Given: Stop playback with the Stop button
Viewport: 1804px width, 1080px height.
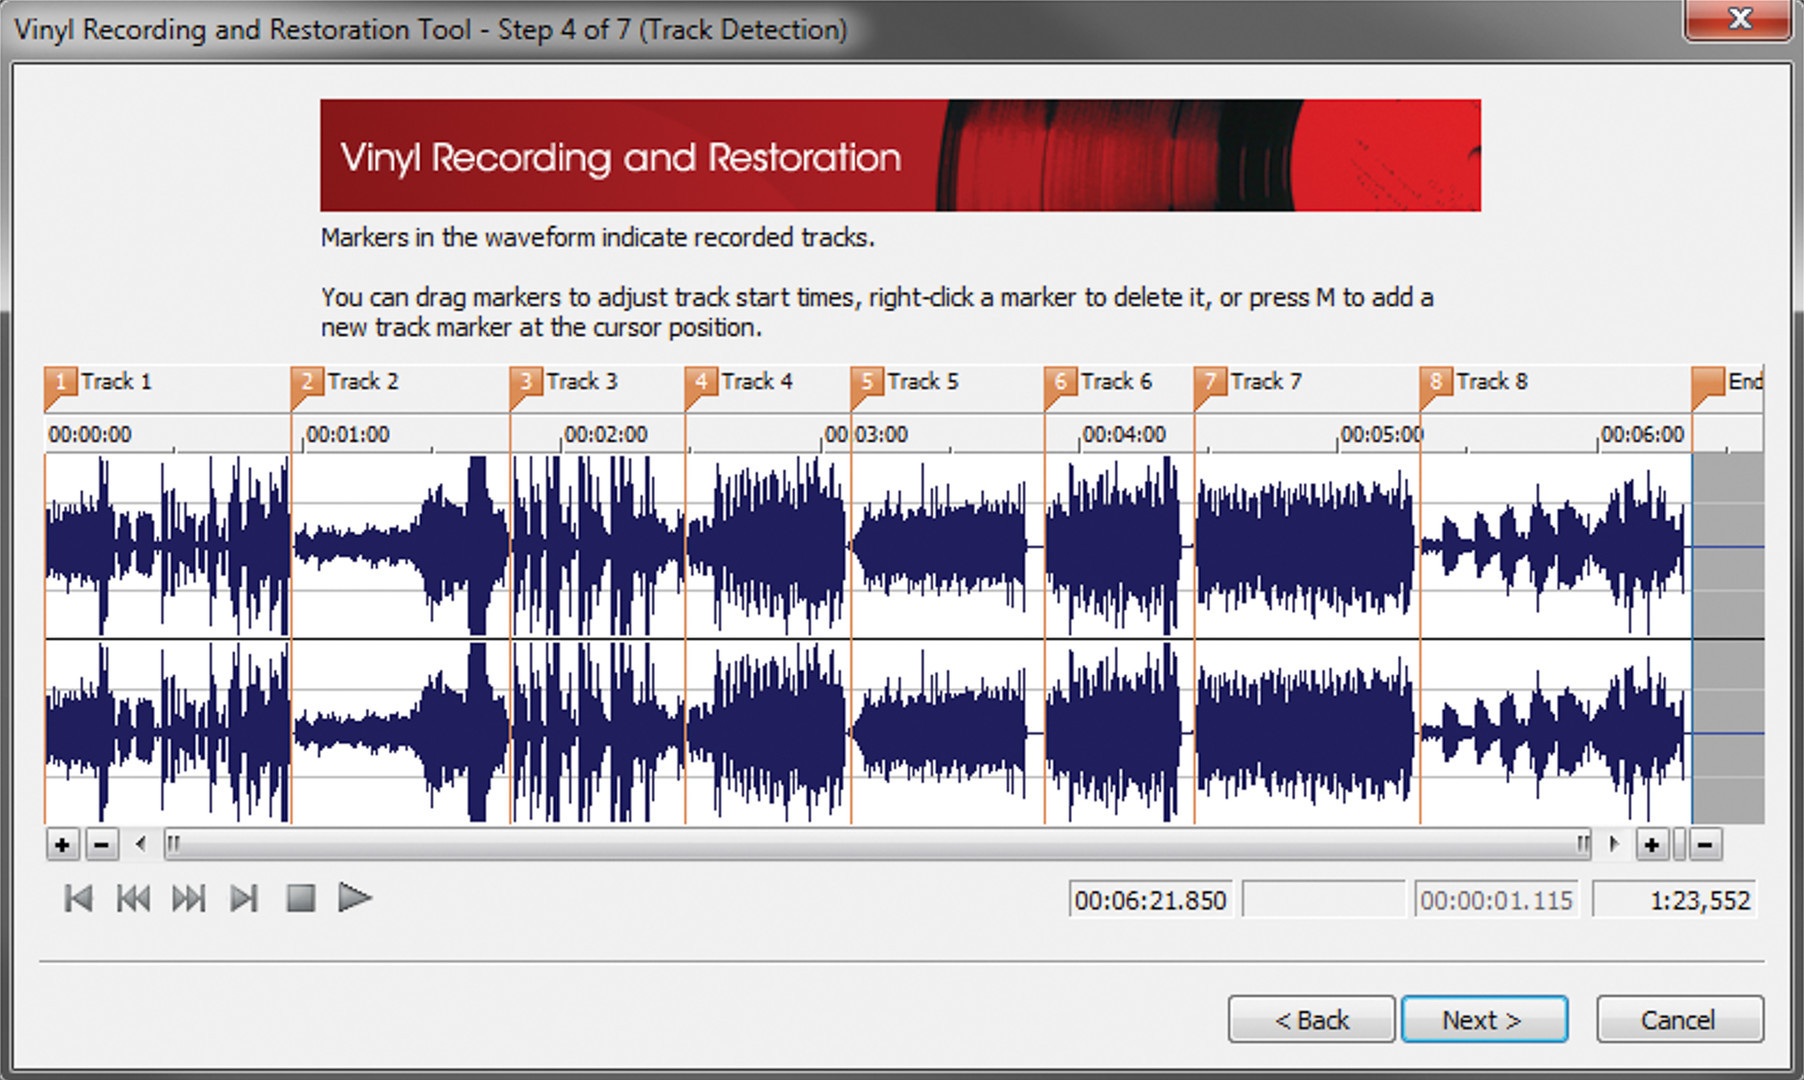Looking at the screenshot, I should click(300, 898).
